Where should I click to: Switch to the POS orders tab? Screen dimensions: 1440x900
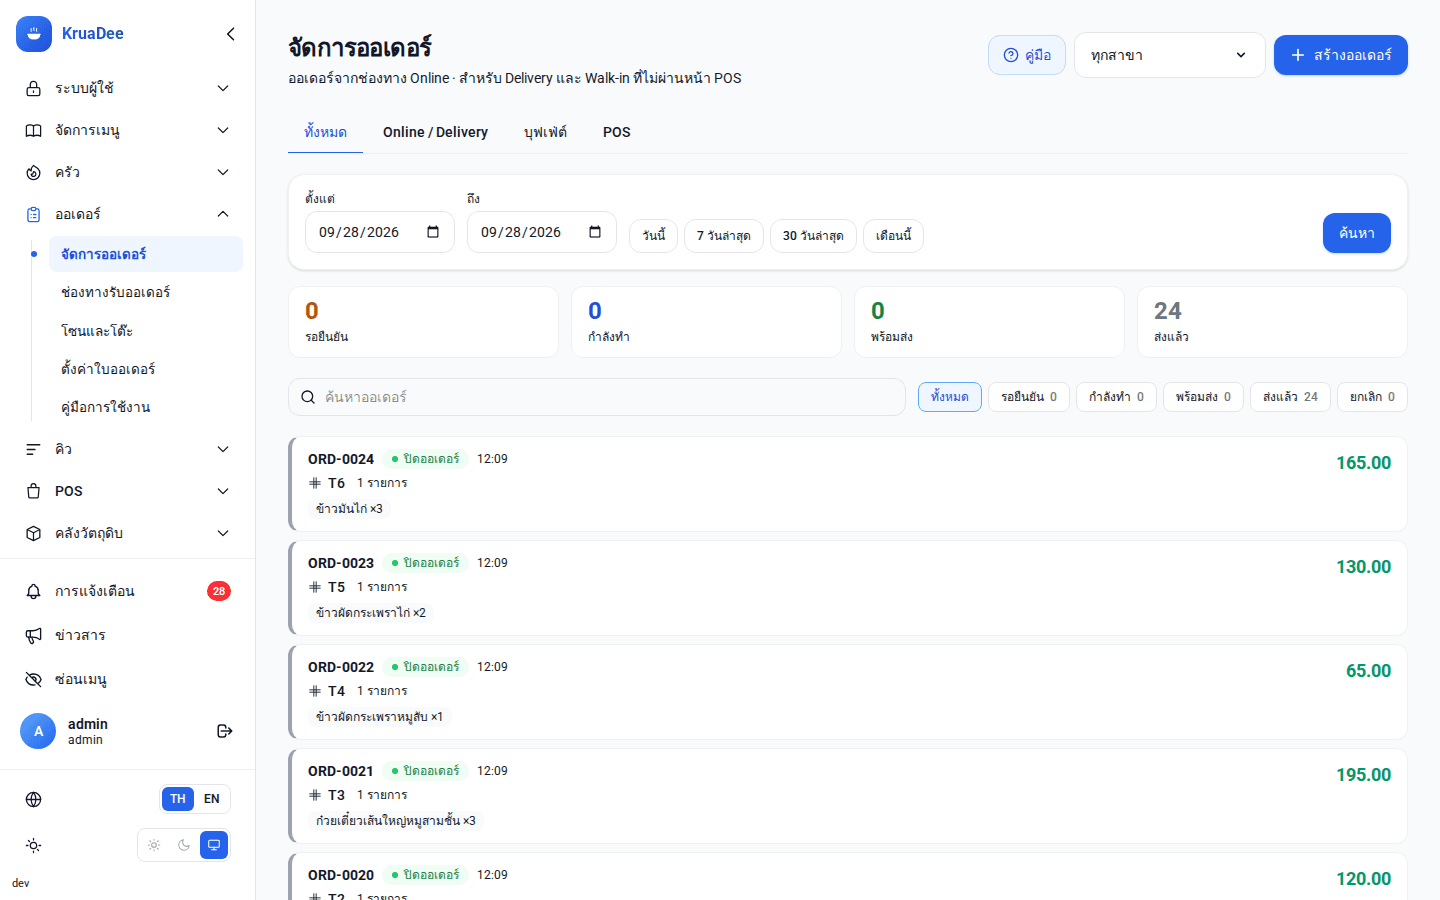tap(617, 132)
